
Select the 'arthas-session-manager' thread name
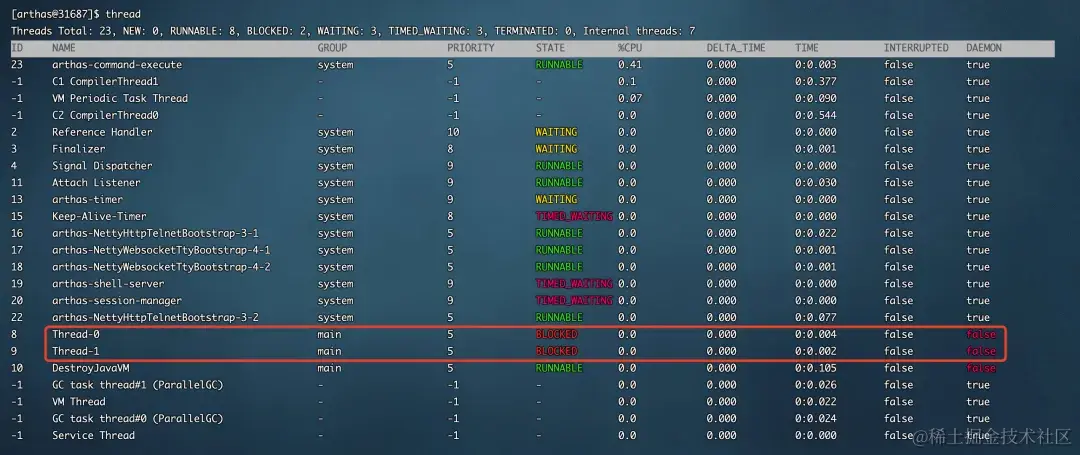point(117,301)
